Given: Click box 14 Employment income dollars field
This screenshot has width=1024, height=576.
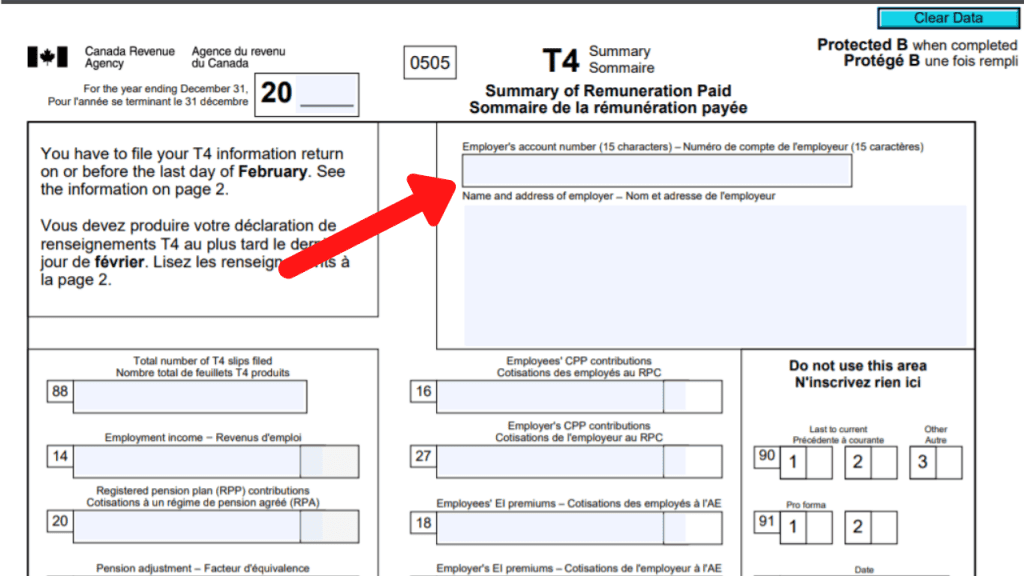Looking at the screenshot, I should pos(187,461).
